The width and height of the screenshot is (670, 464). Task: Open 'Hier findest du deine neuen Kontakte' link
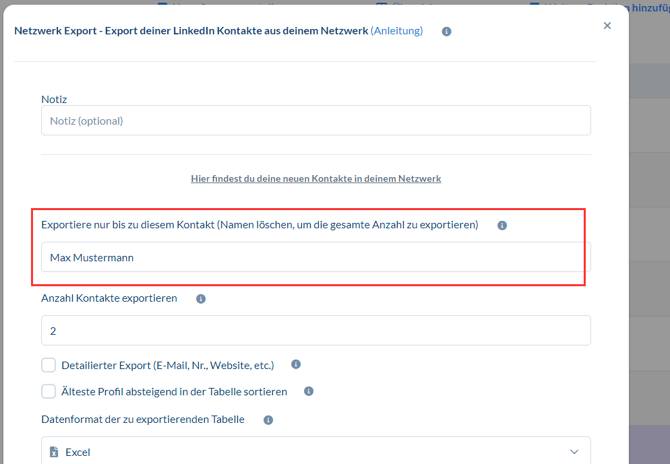pos(316,178)
